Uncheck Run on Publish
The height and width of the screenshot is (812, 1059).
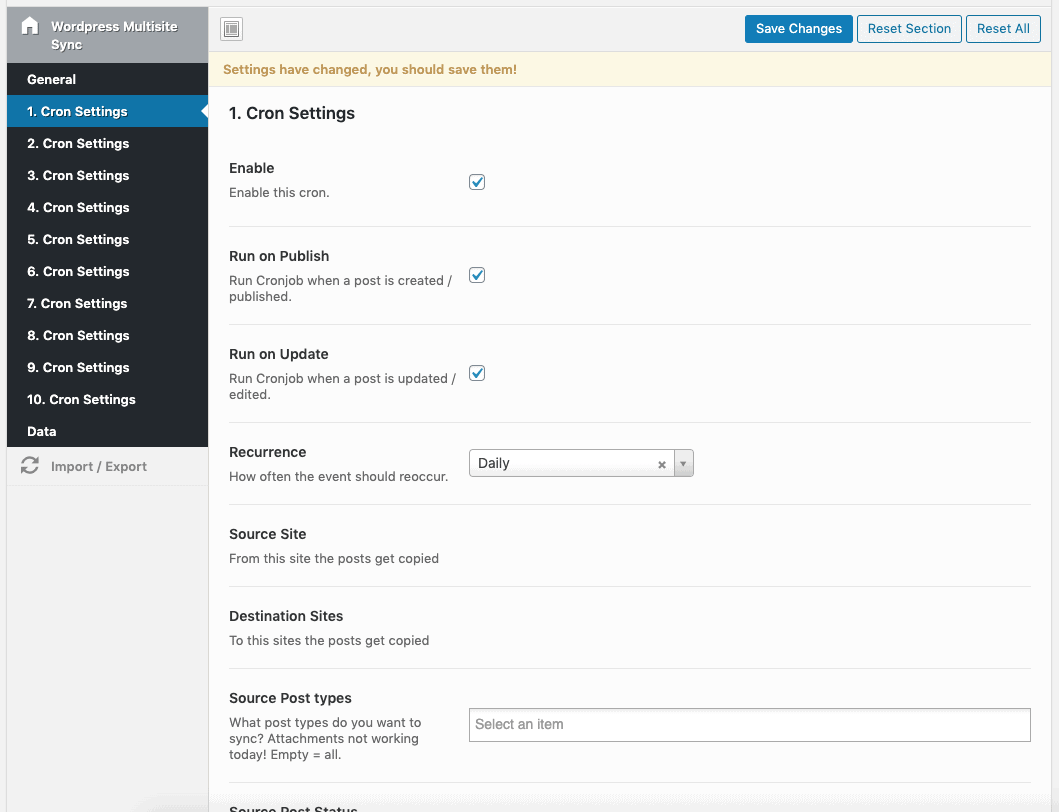477,275
